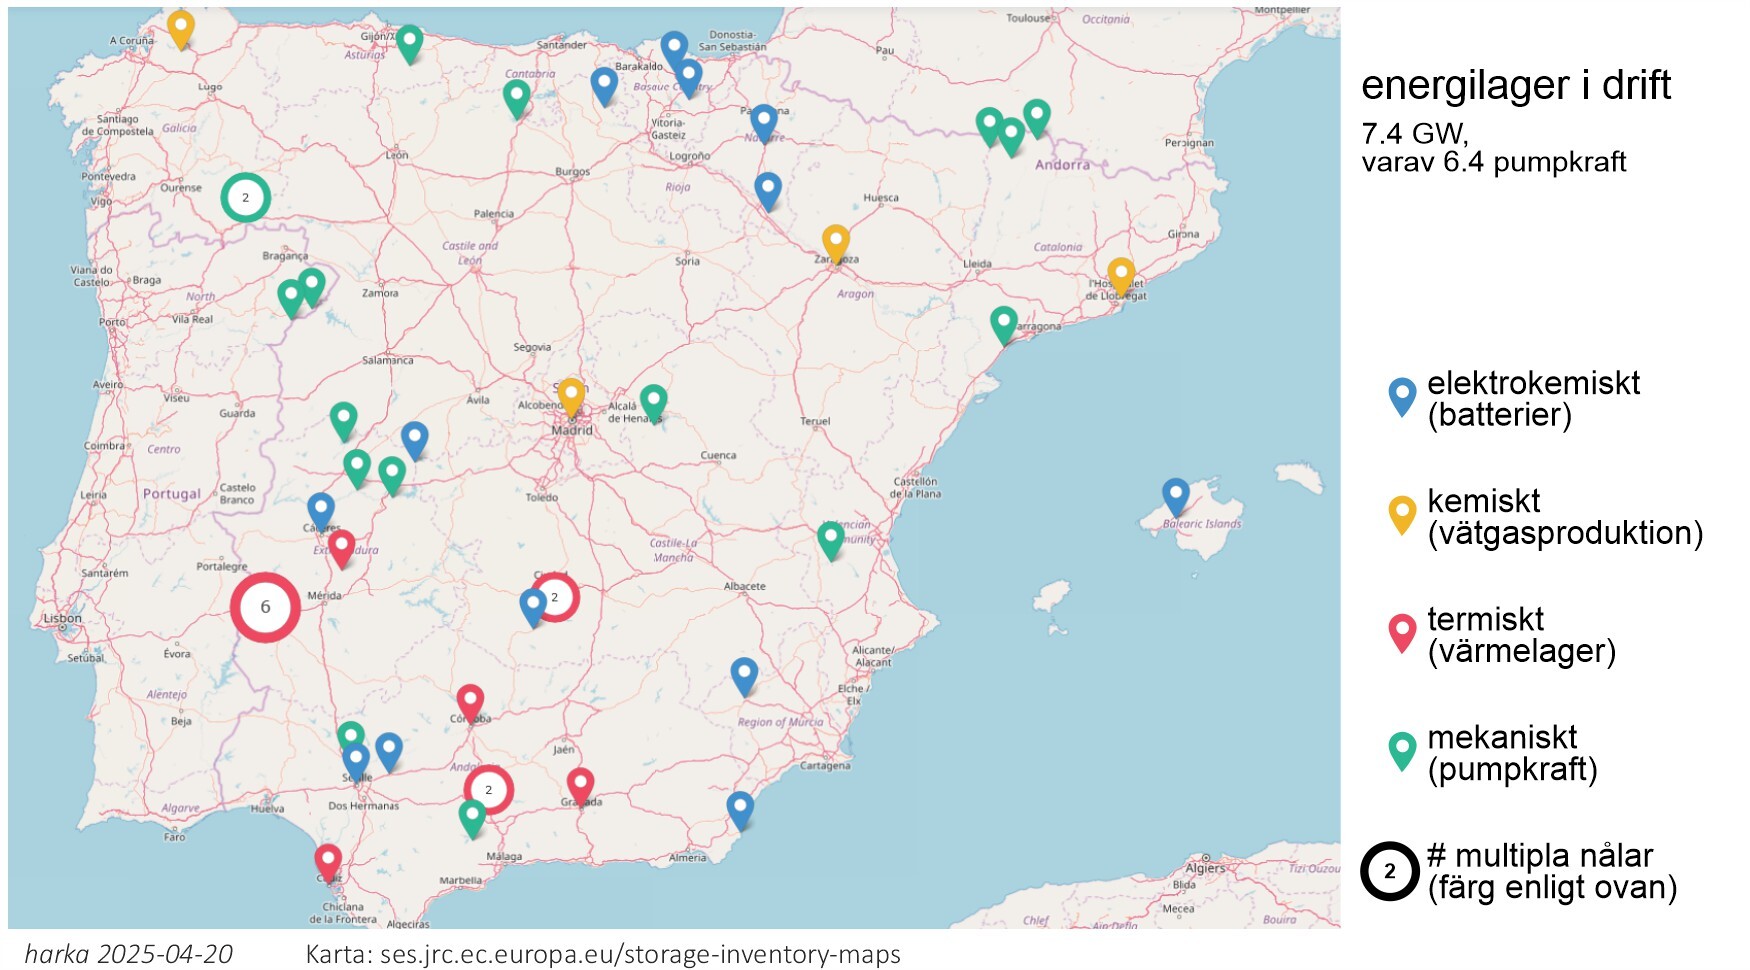Click the black multipla nålar legend circle

click(x=1389, y=871)
